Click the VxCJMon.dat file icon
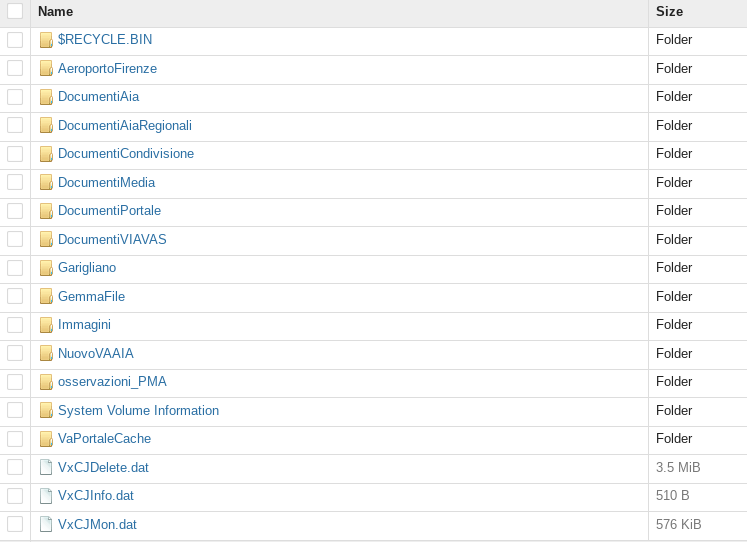 (x=46, y=524)
